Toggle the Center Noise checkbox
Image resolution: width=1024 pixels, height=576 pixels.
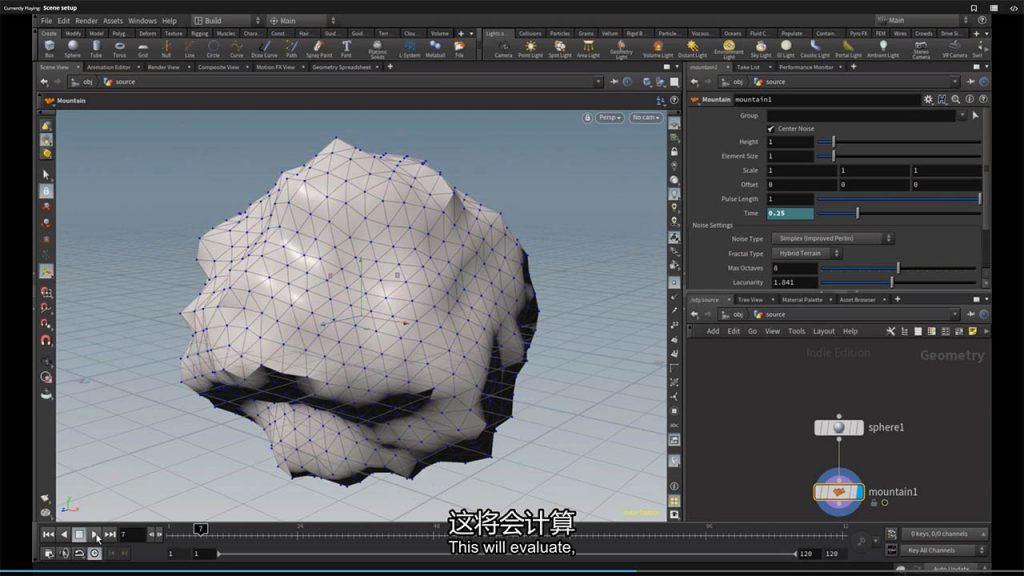771,129
